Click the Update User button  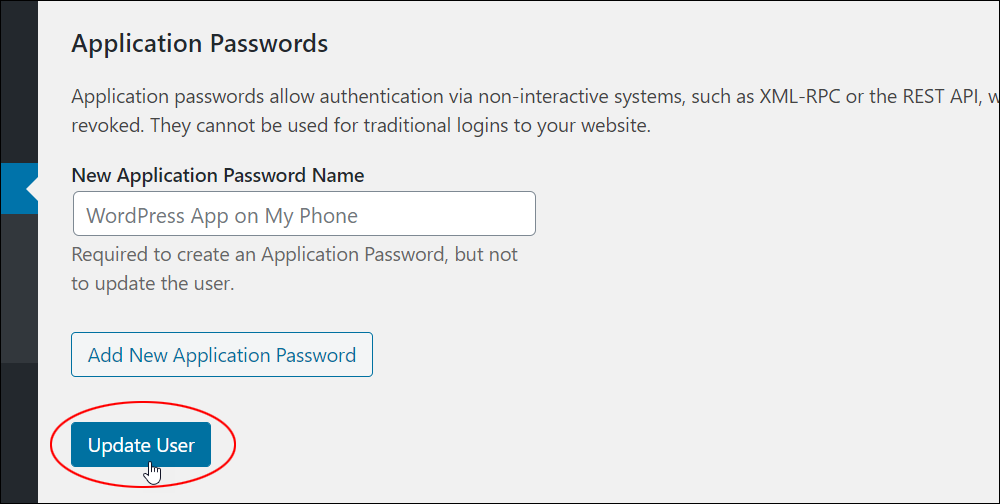pos(141,445)
